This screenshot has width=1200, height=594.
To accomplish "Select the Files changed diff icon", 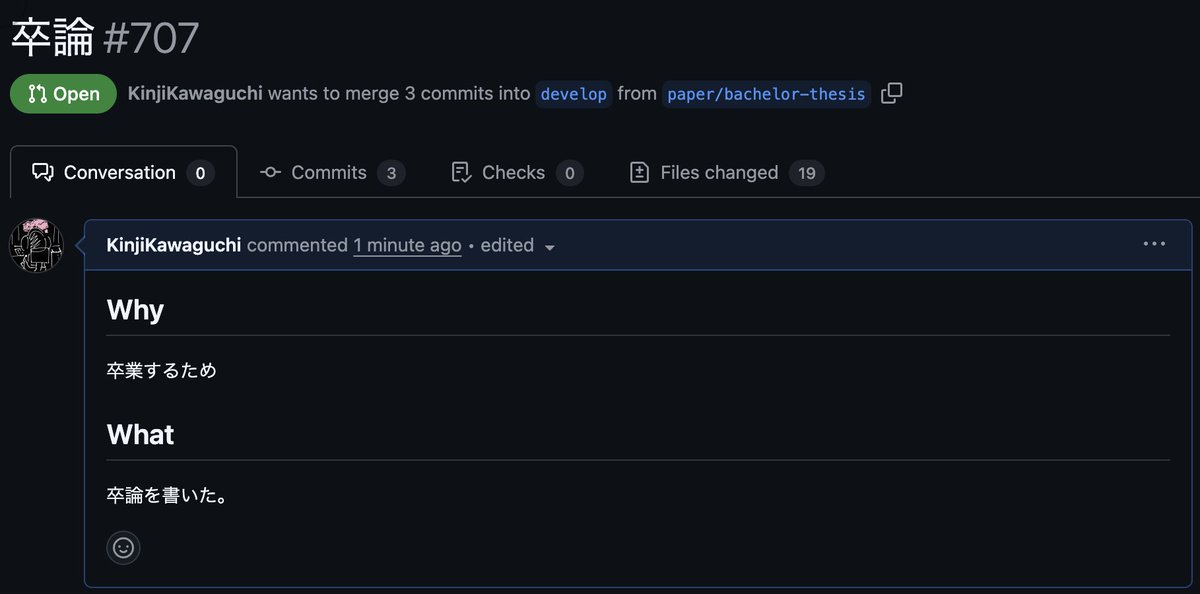I will point(640,173).
